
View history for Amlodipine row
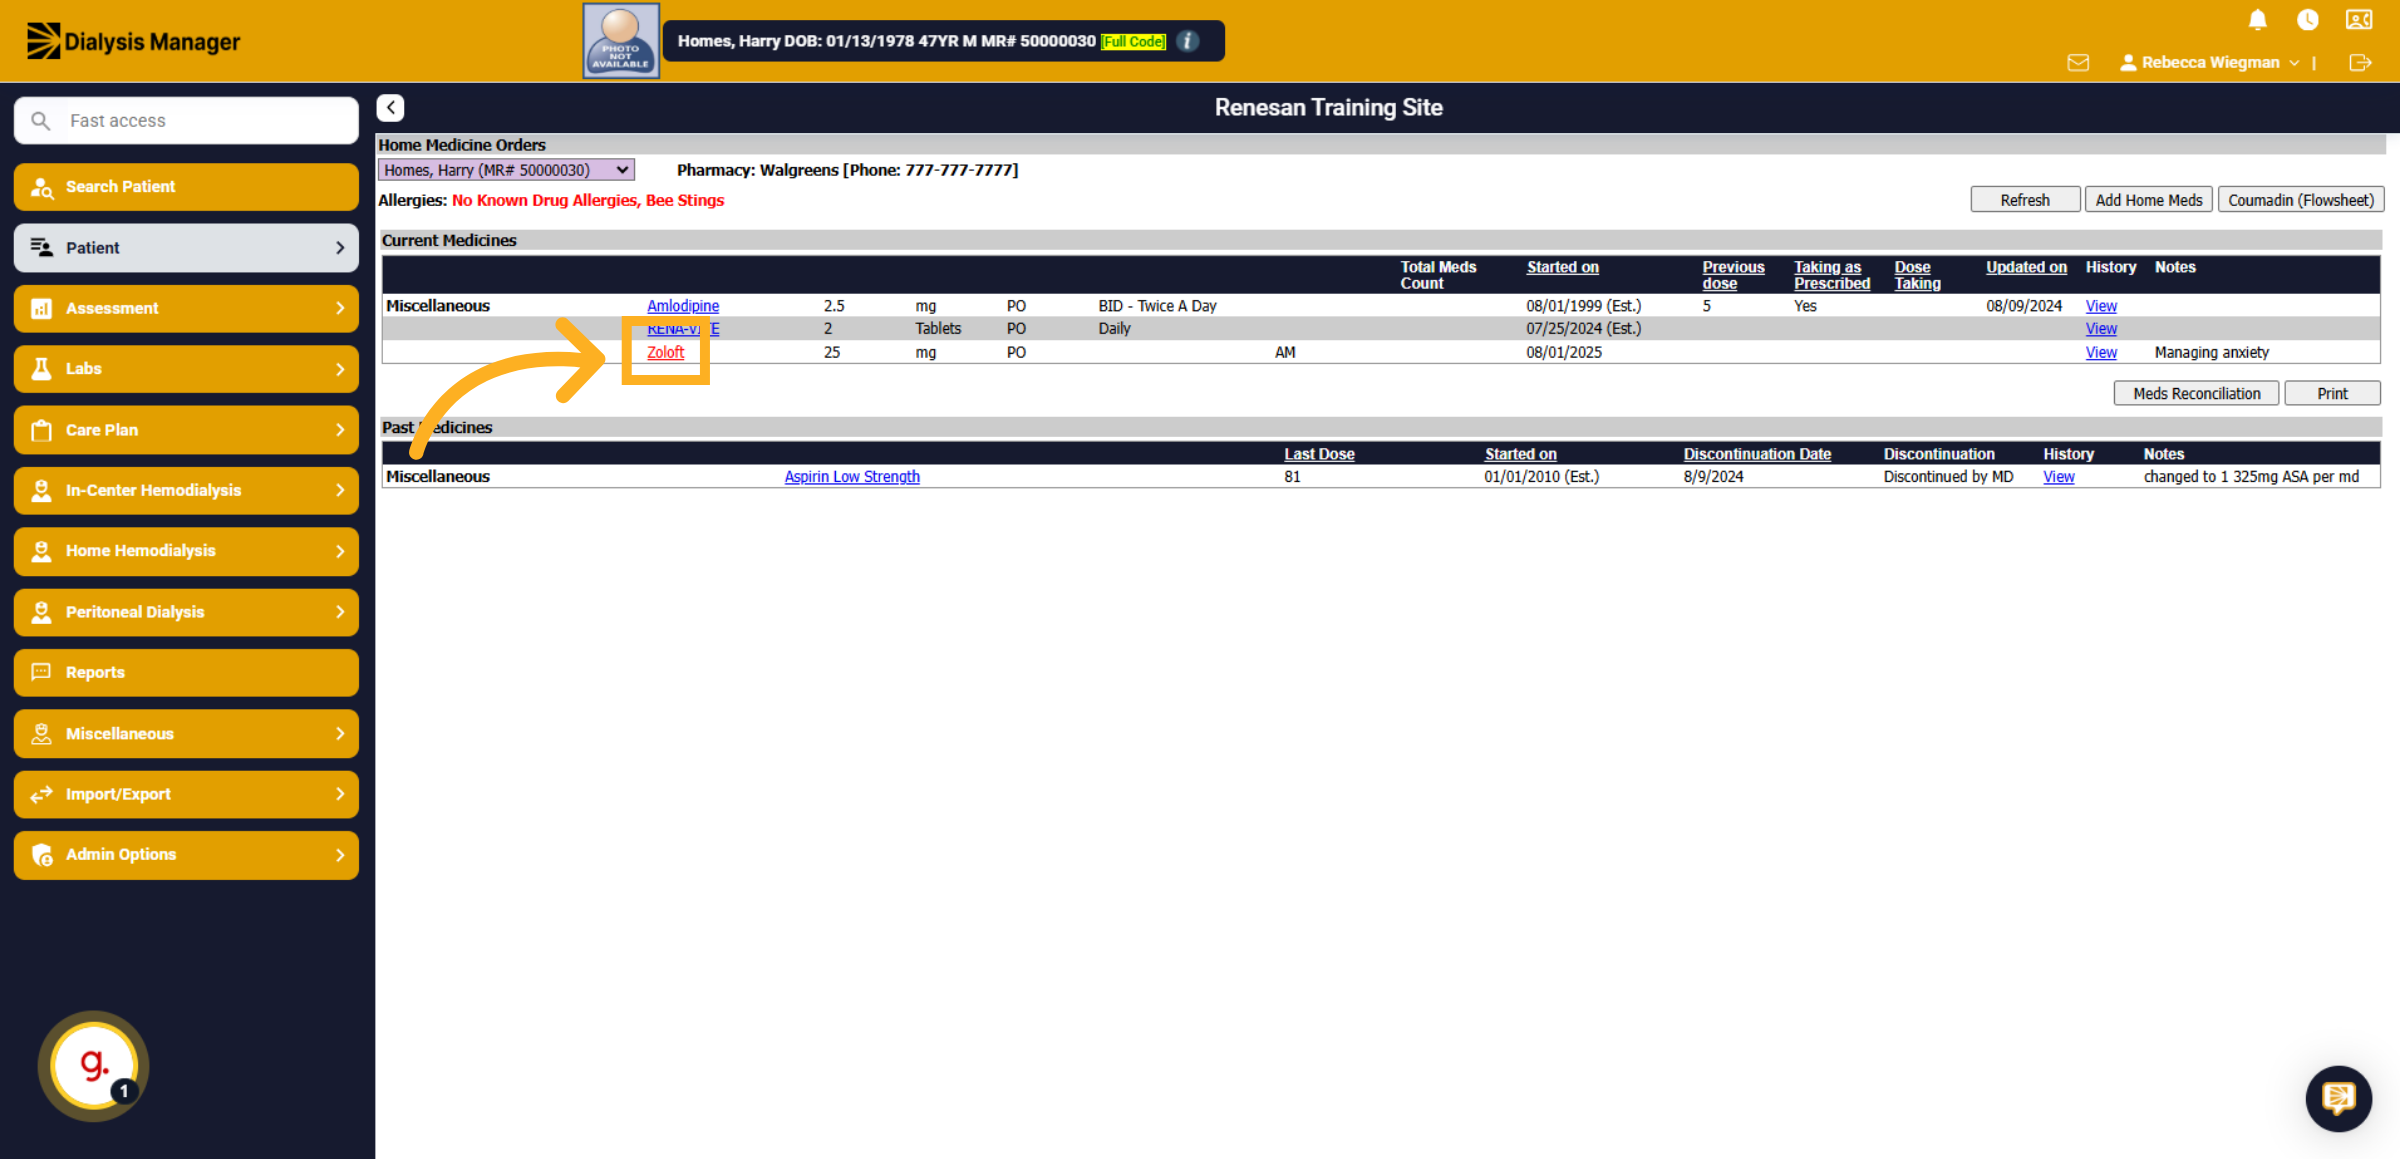[x=2101, y=306]
